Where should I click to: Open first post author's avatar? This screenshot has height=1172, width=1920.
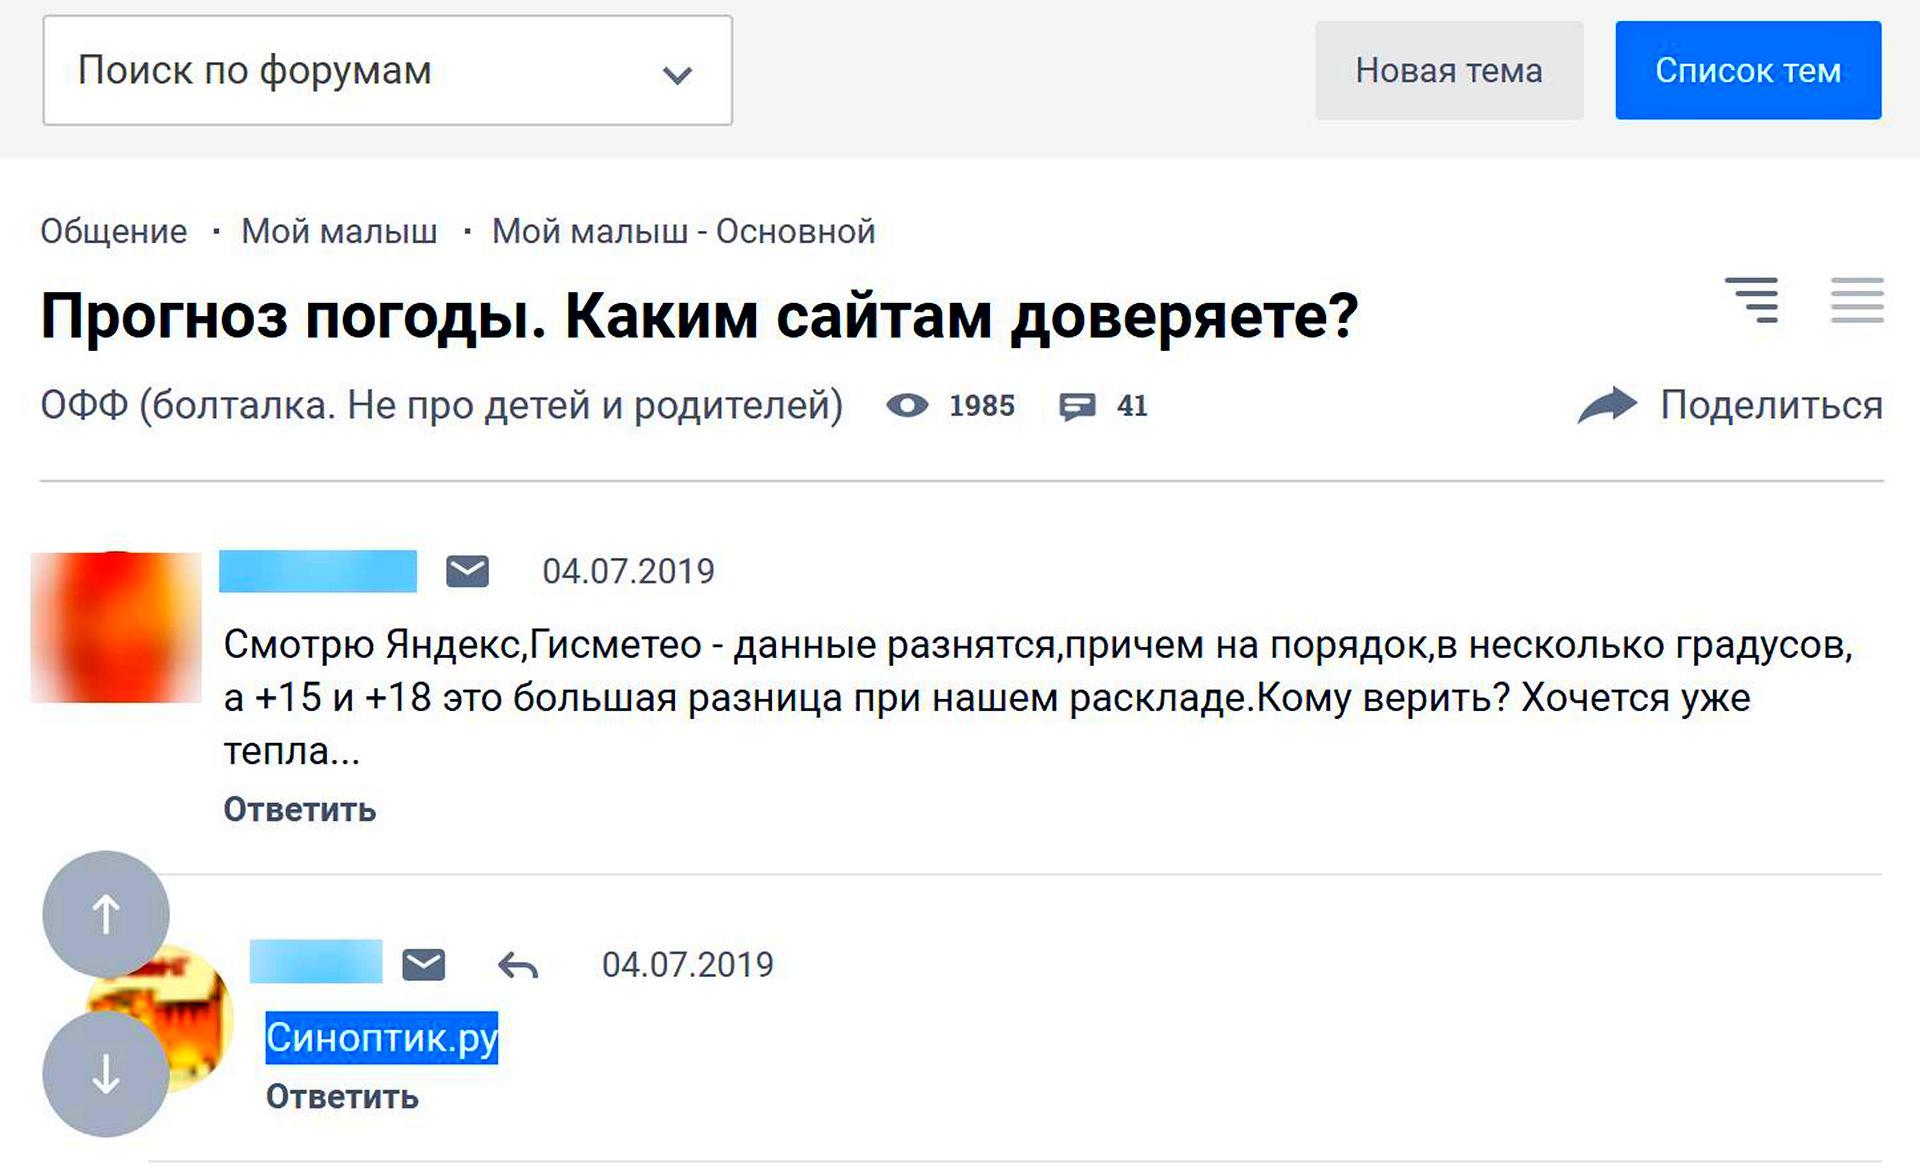click(x=116, y=627)
